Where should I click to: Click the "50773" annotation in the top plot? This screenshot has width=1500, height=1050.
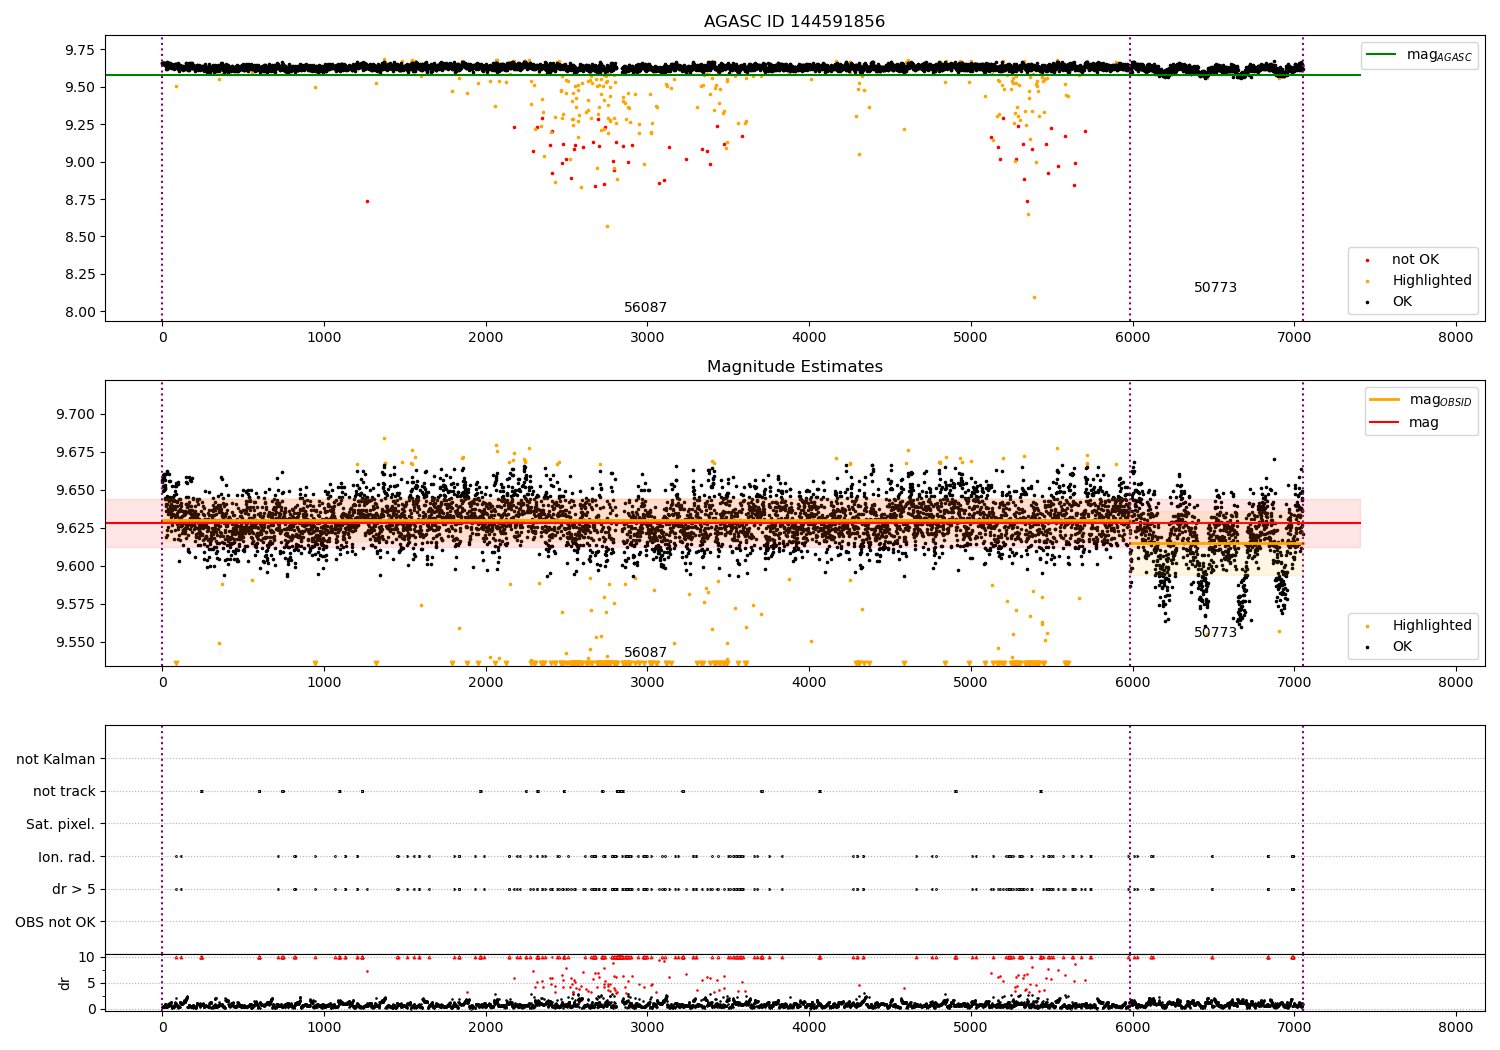[x=1215, y=288]
